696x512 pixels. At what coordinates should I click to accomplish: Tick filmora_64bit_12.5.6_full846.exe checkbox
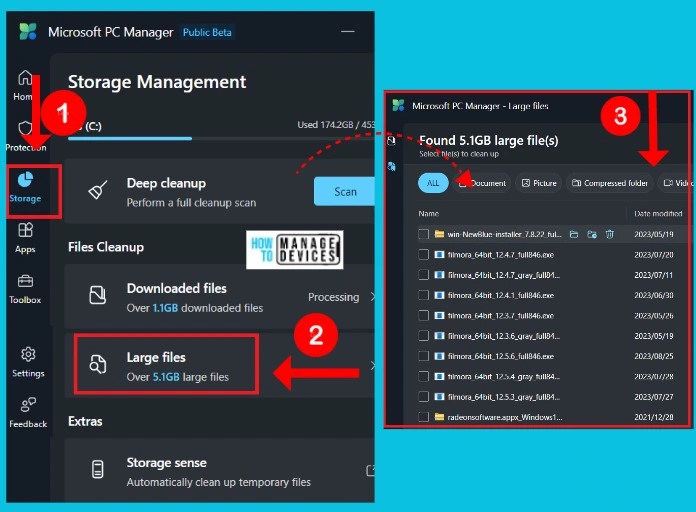[423, 356]
